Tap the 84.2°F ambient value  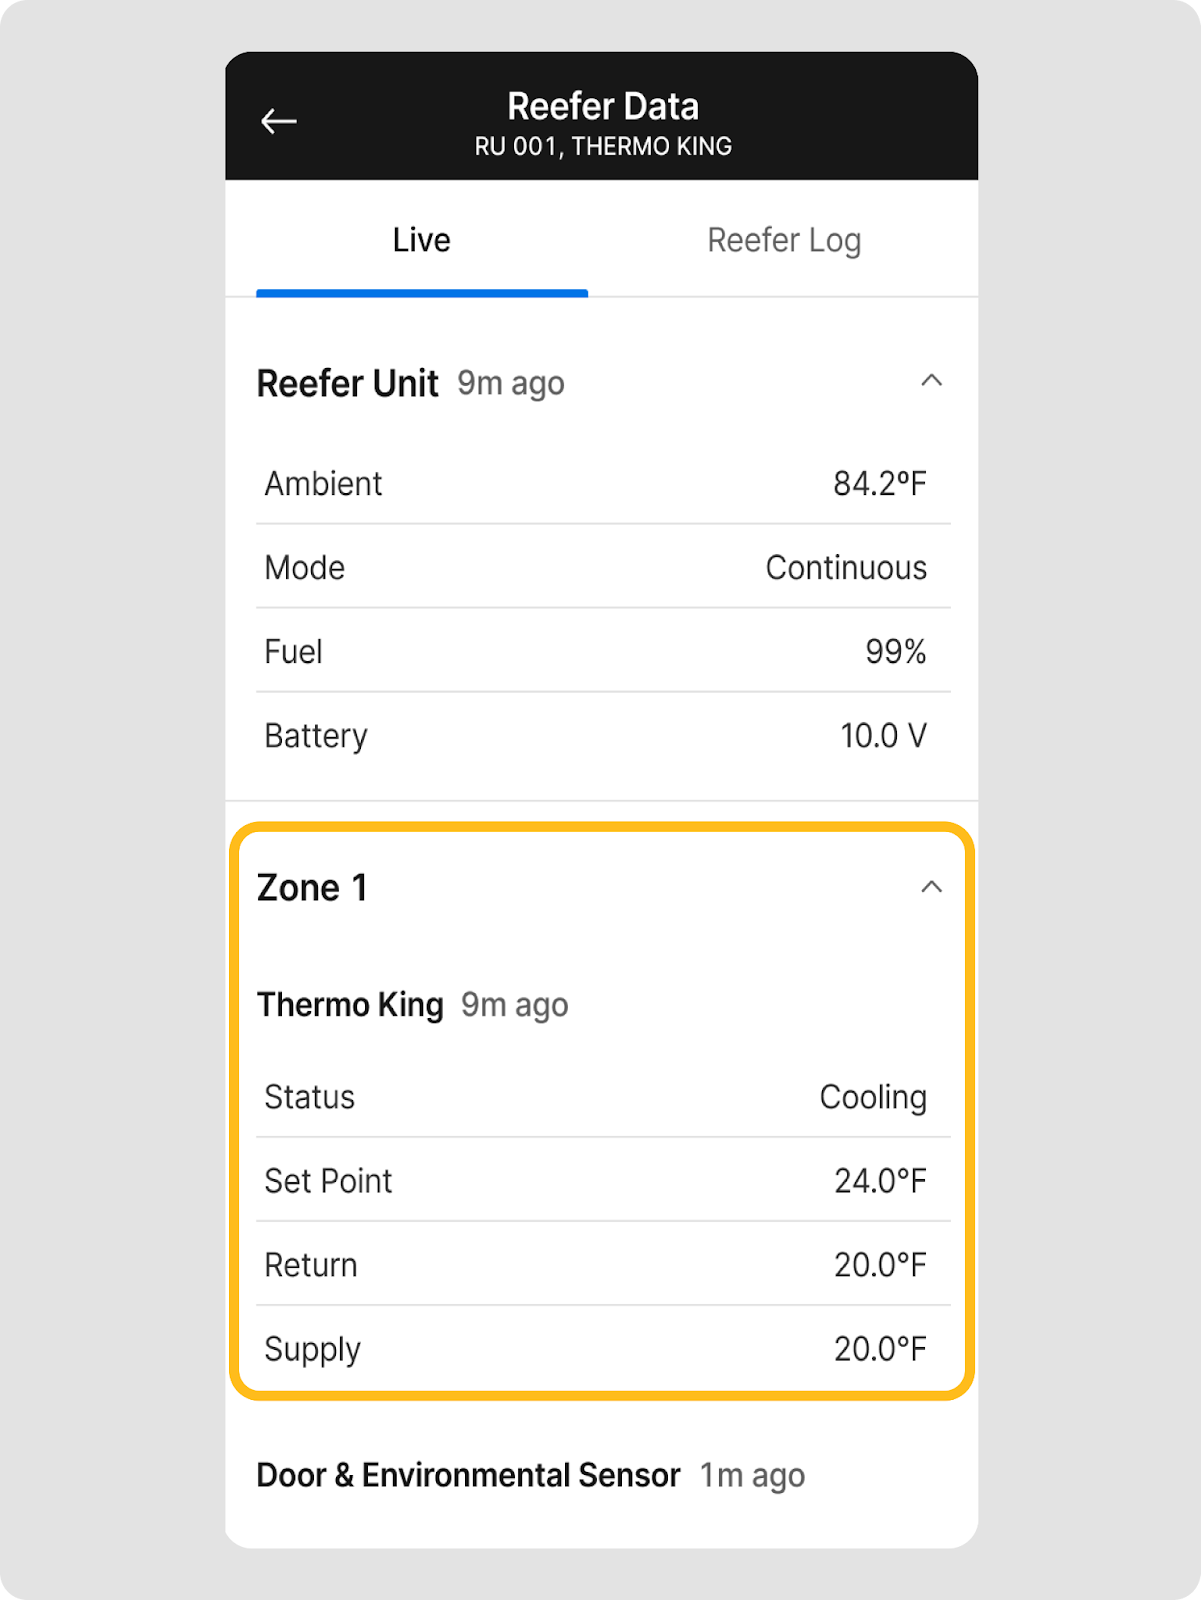click(x=880, y=484)
